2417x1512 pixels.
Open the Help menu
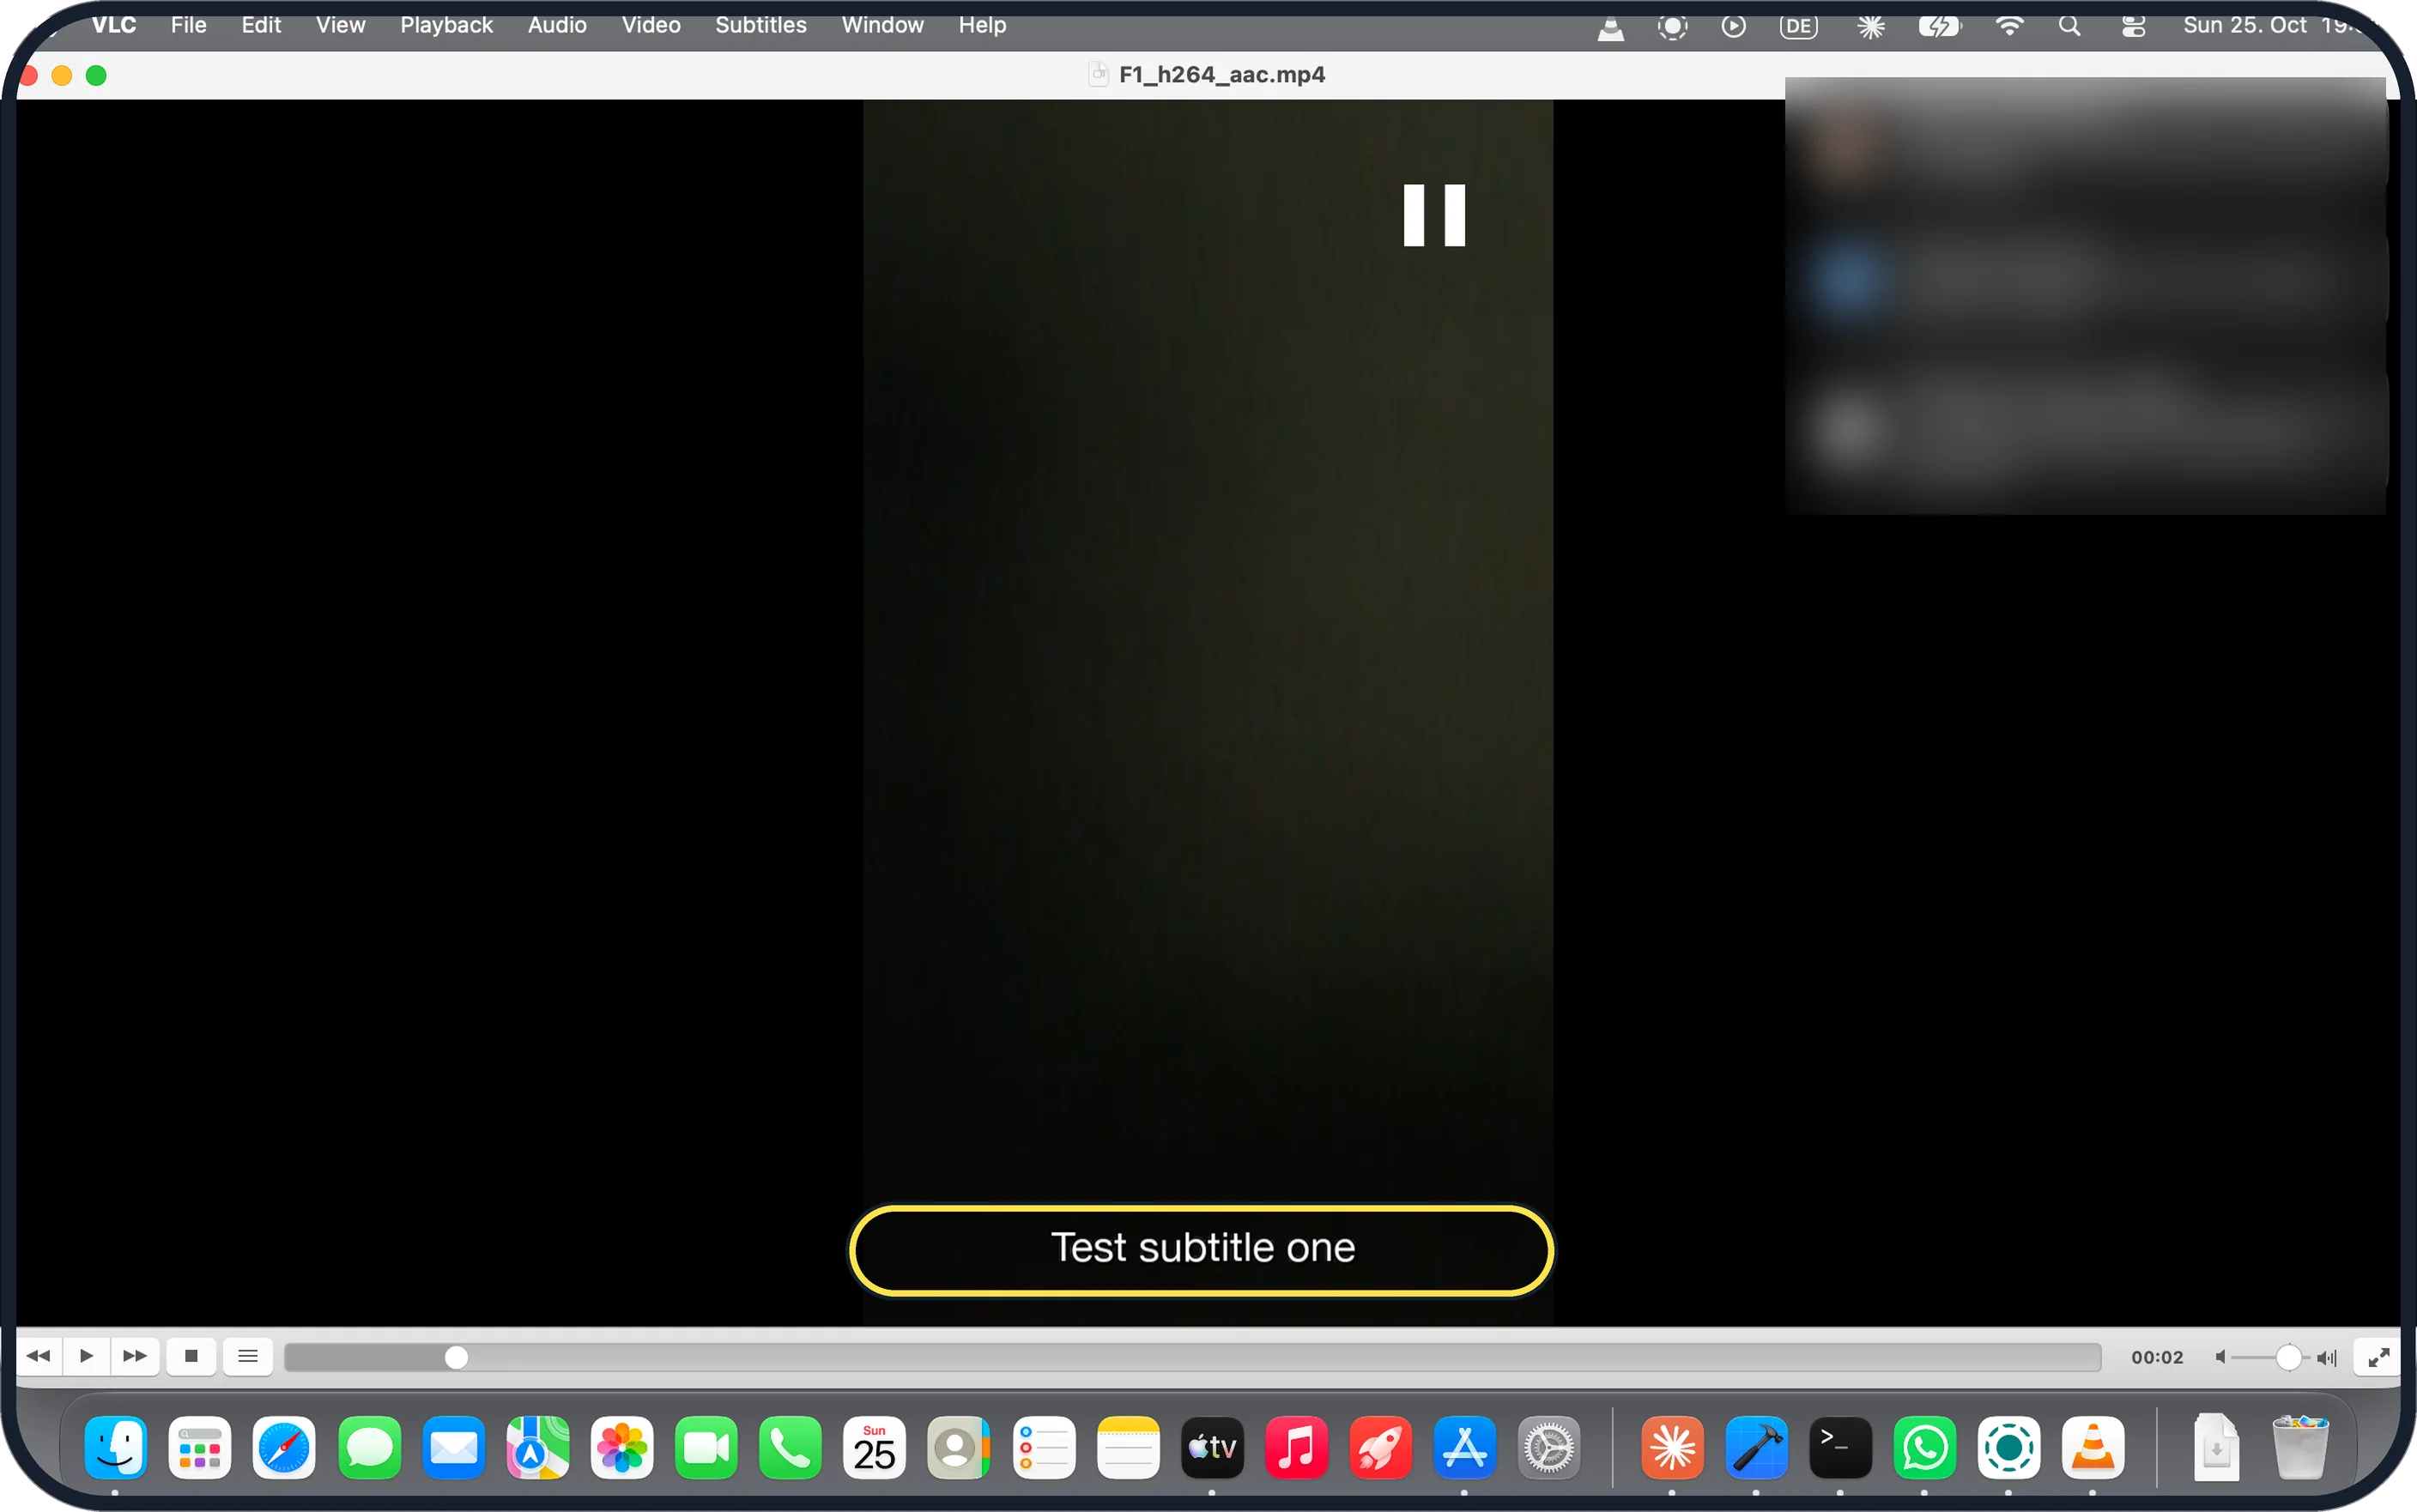coord(982,25)
